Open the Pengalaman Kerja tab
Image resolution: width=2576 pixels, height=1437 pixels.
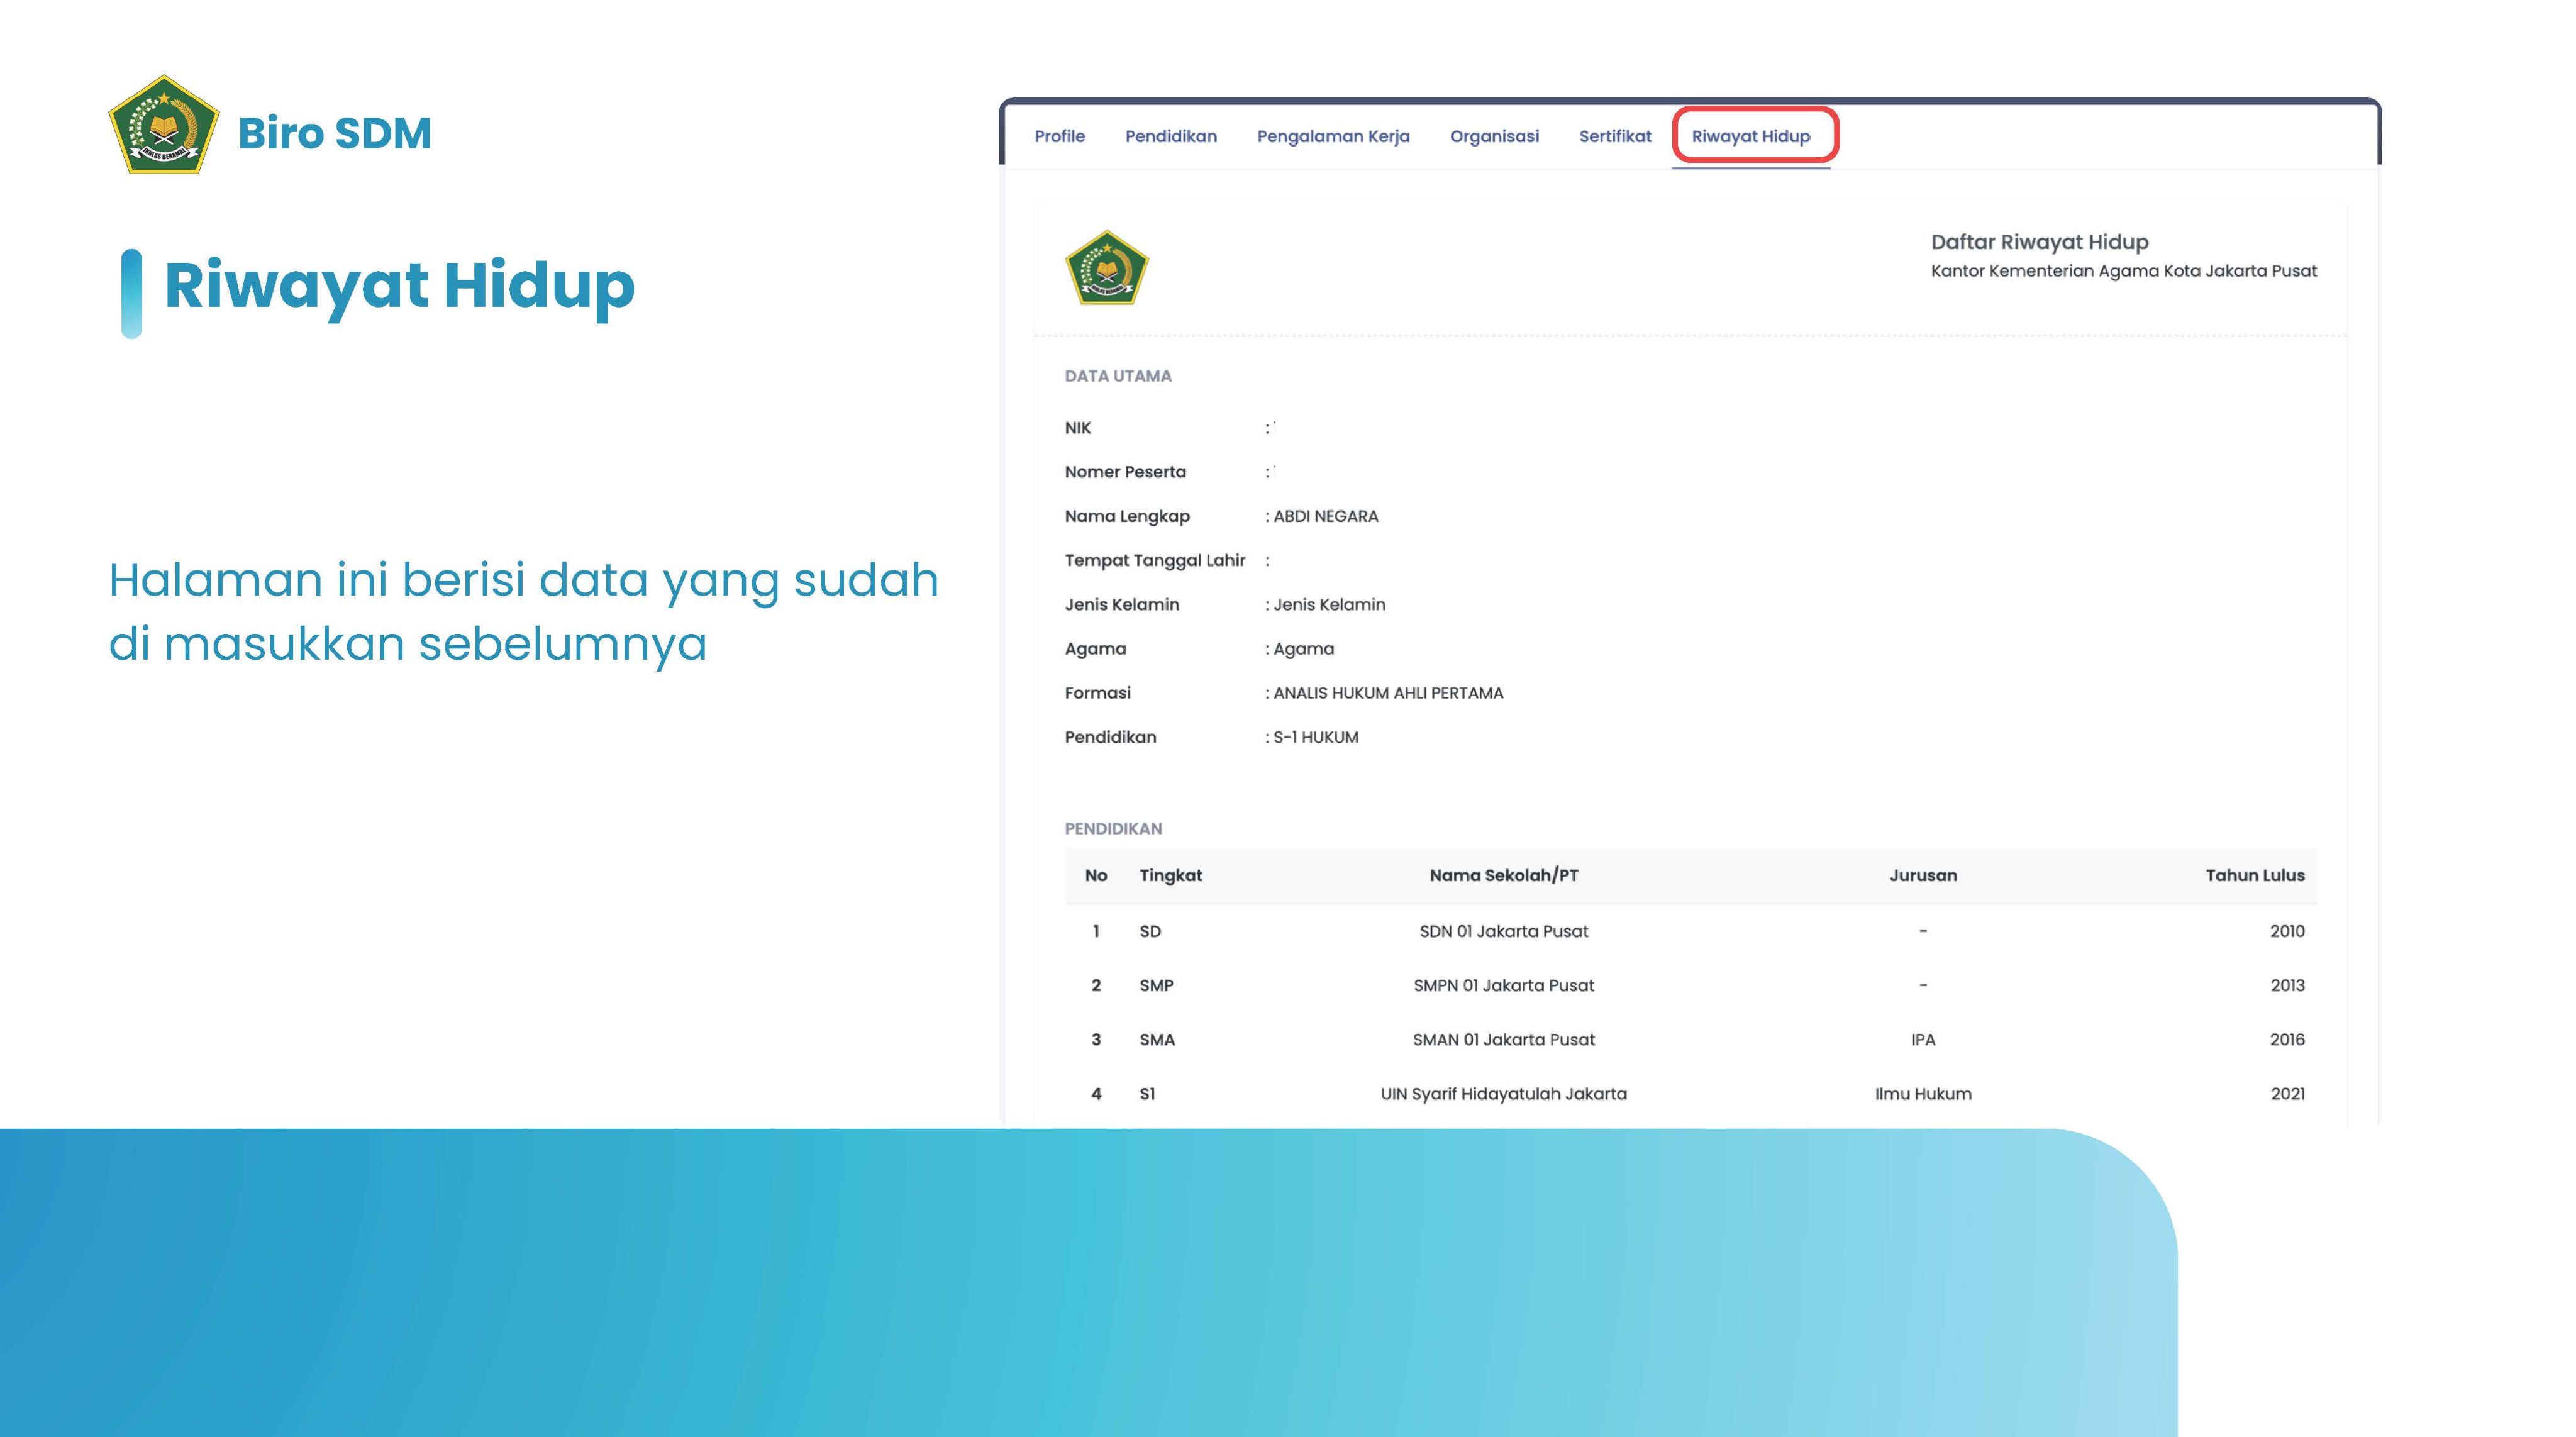point(1333,137)
